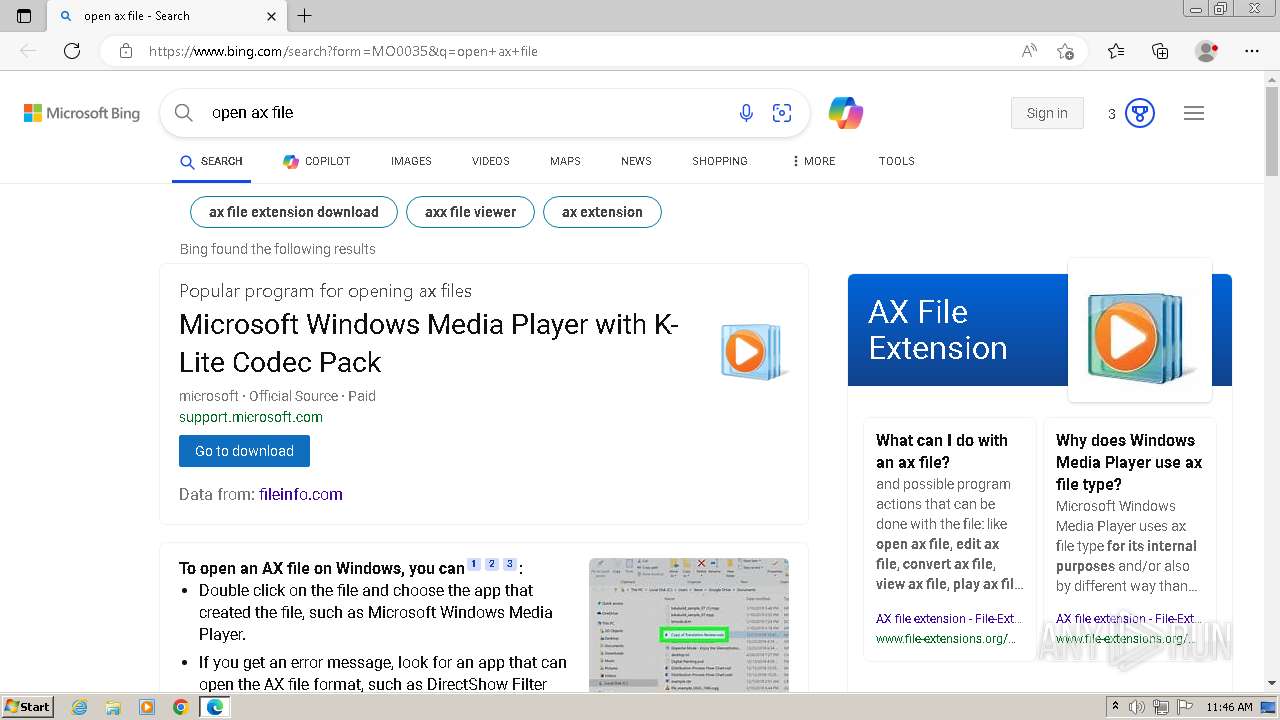Open AX file extension link under first card

pyautogui.click(x=949, y=618)
